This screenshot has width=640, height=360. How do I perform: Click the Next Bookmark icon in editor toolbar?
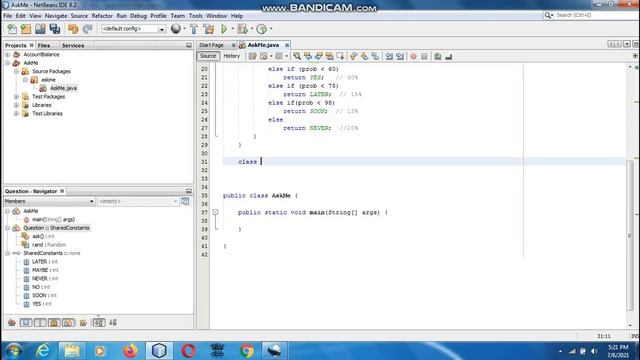pyautogui.click(x=364, y=56)
